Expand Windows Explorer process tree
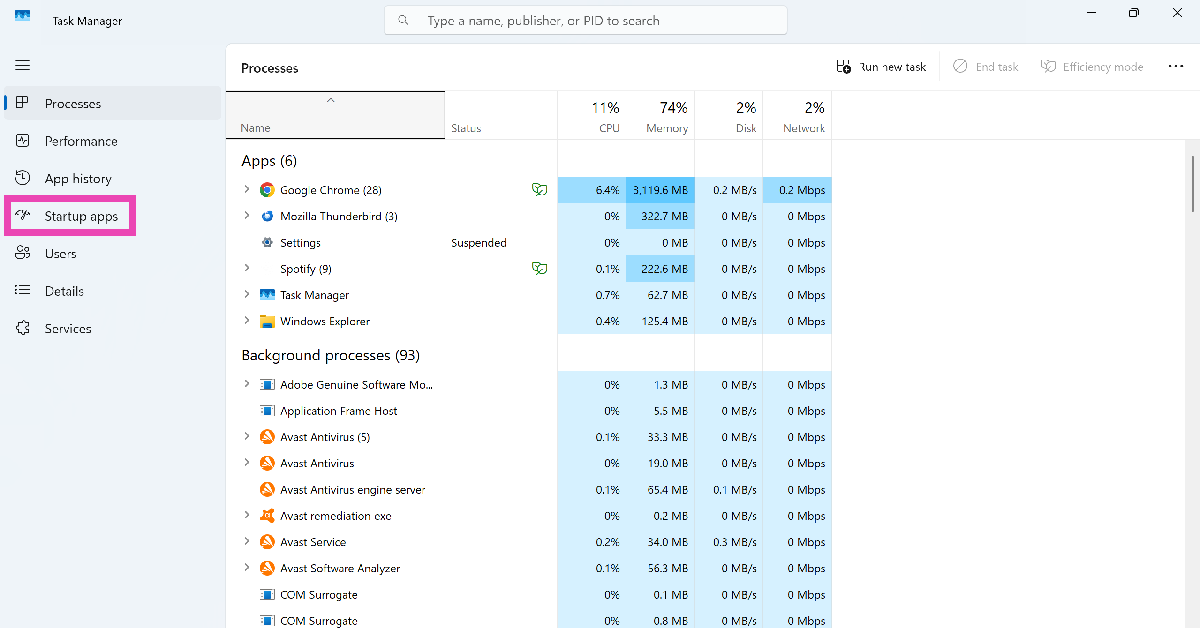This screenshot has height=628, width=1200. (247, 321)
